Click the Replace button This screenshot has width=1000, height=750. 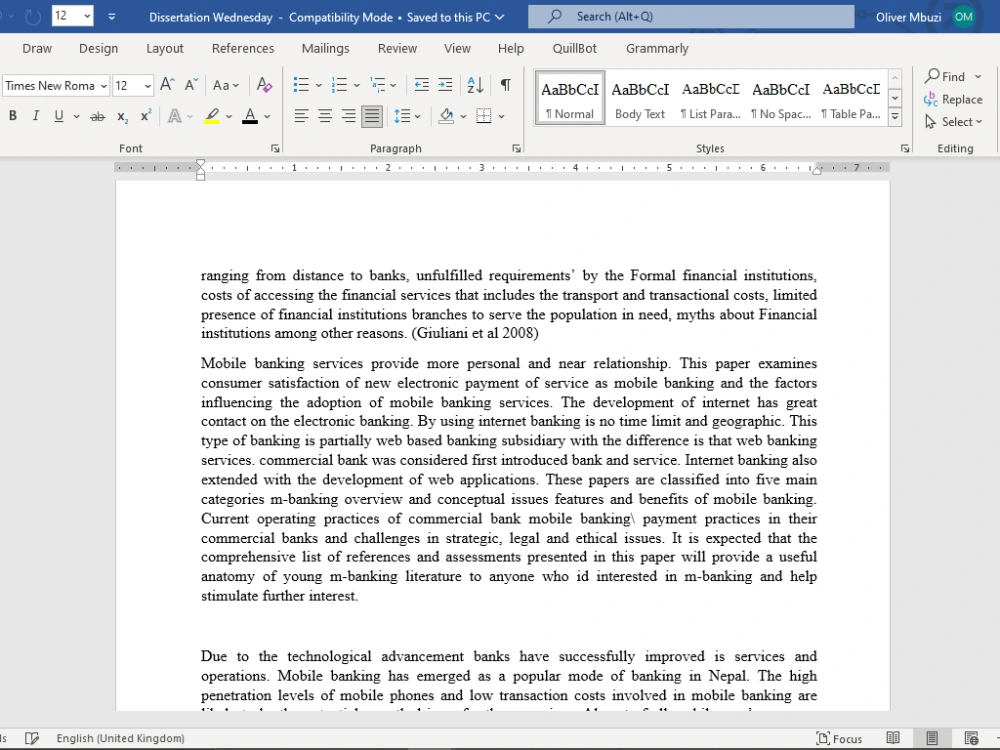coord(953,99)
